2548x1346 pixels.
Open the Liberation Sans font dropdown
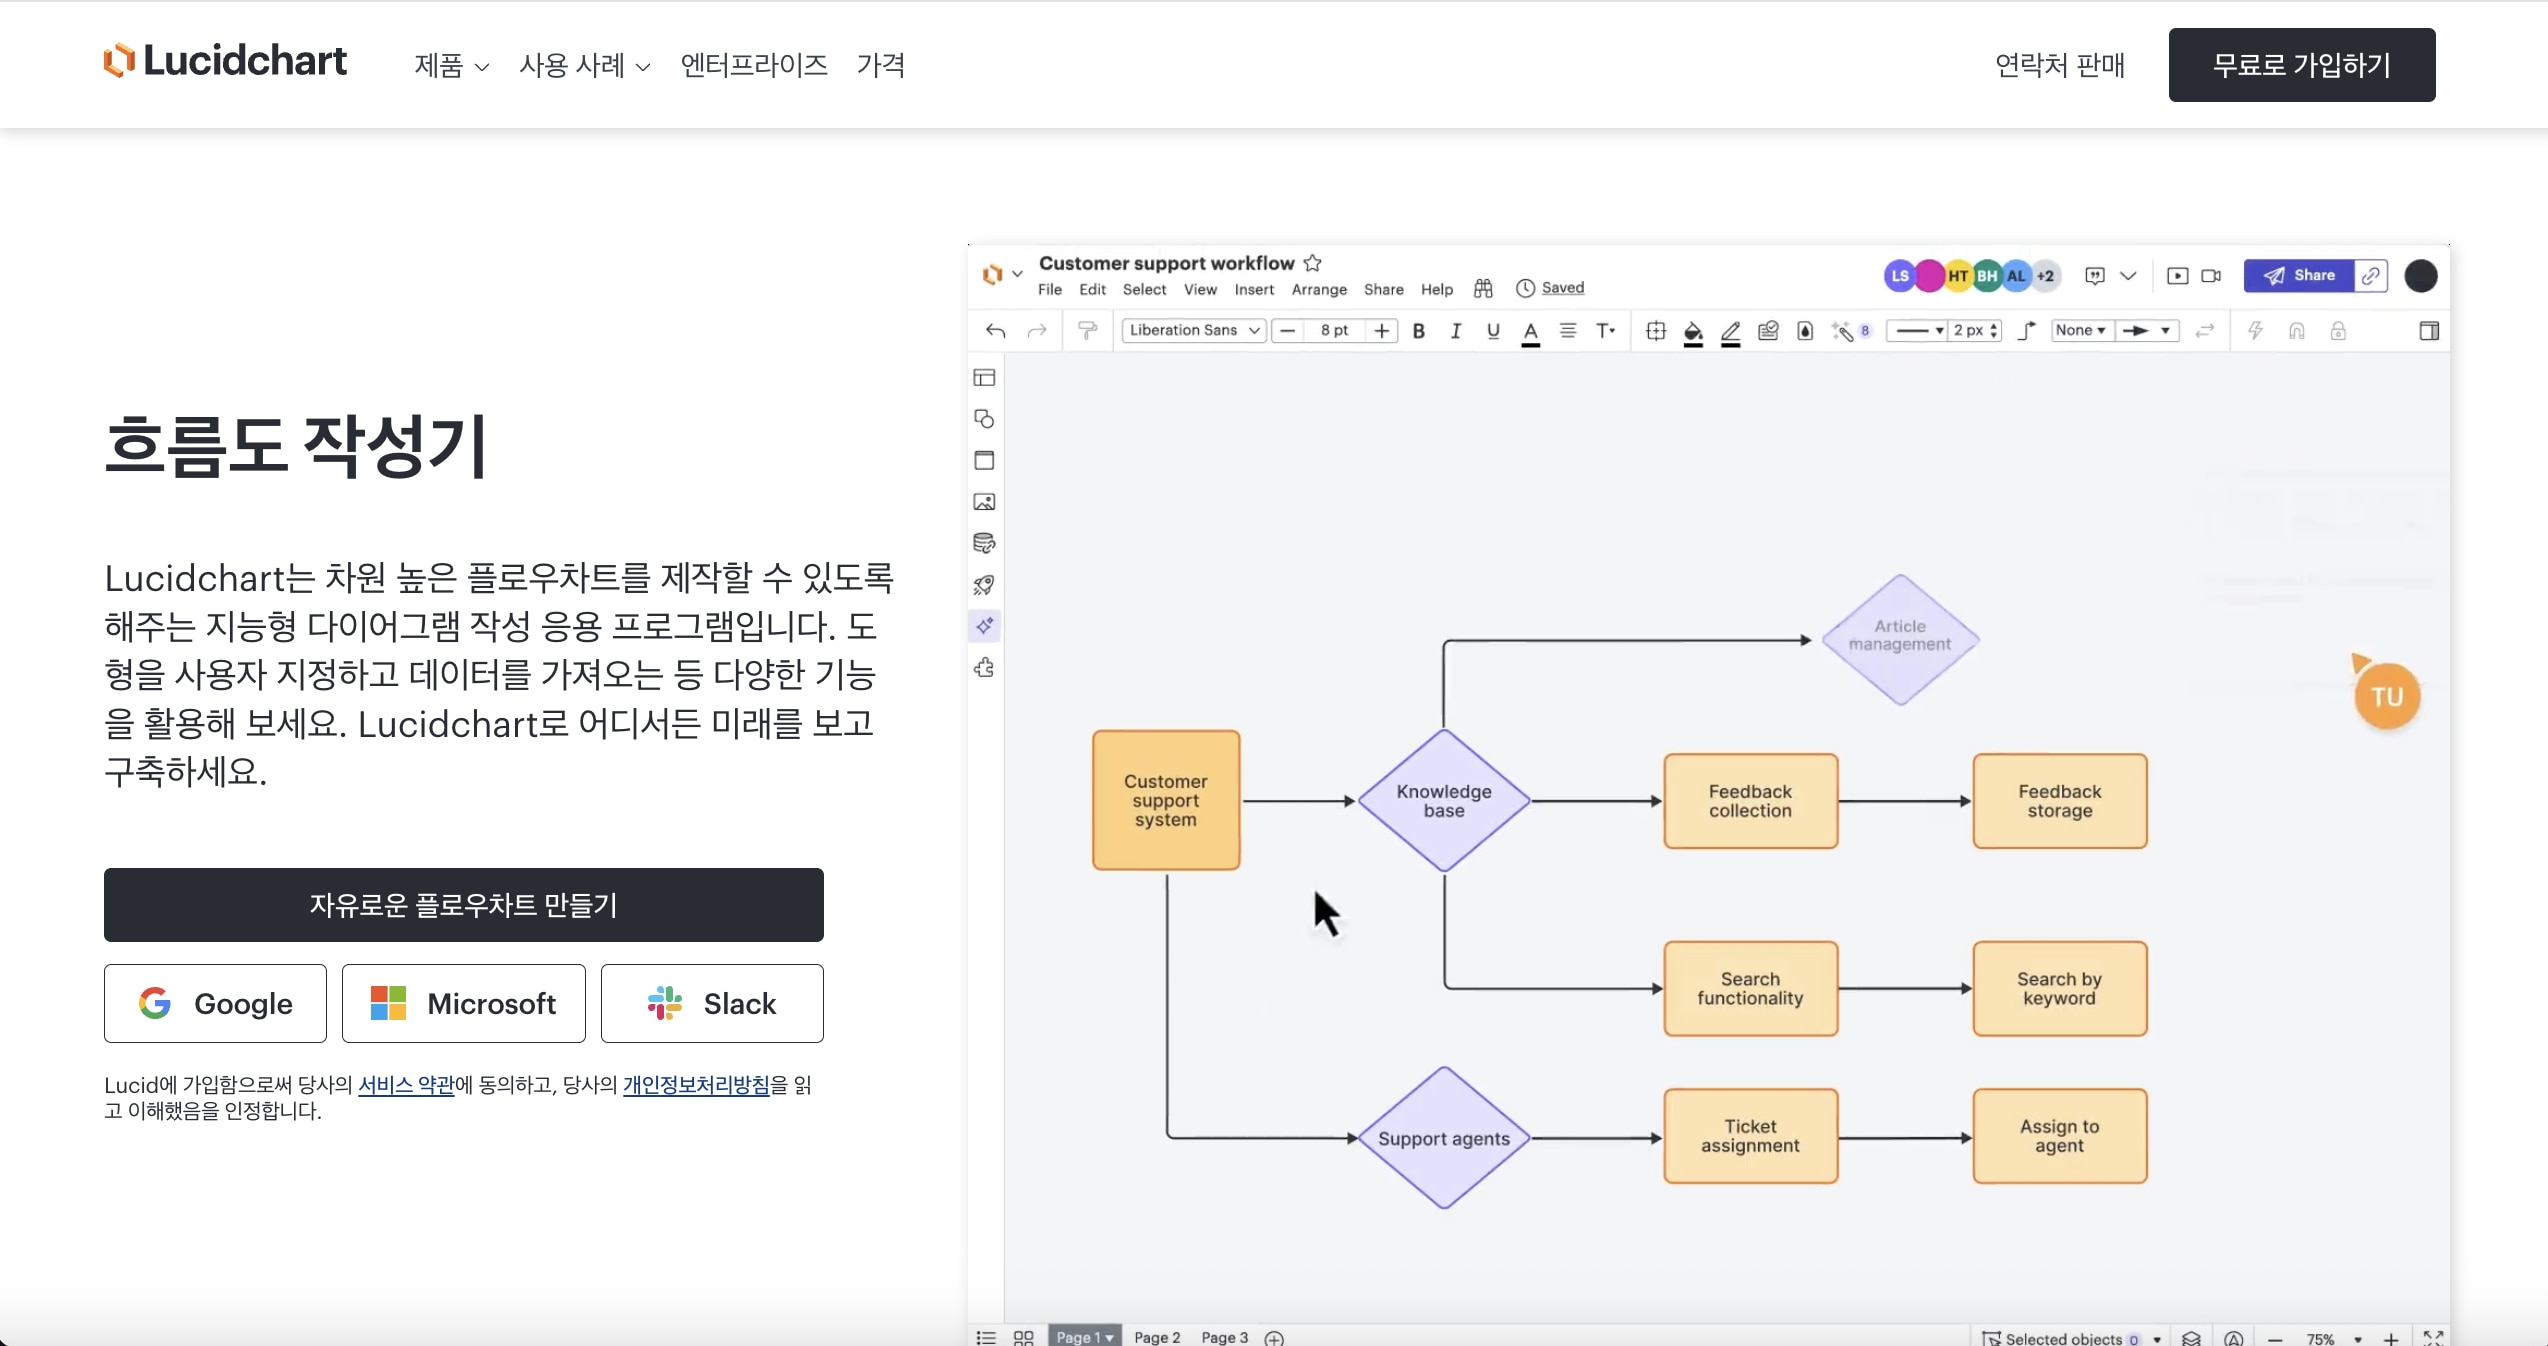1192,330
